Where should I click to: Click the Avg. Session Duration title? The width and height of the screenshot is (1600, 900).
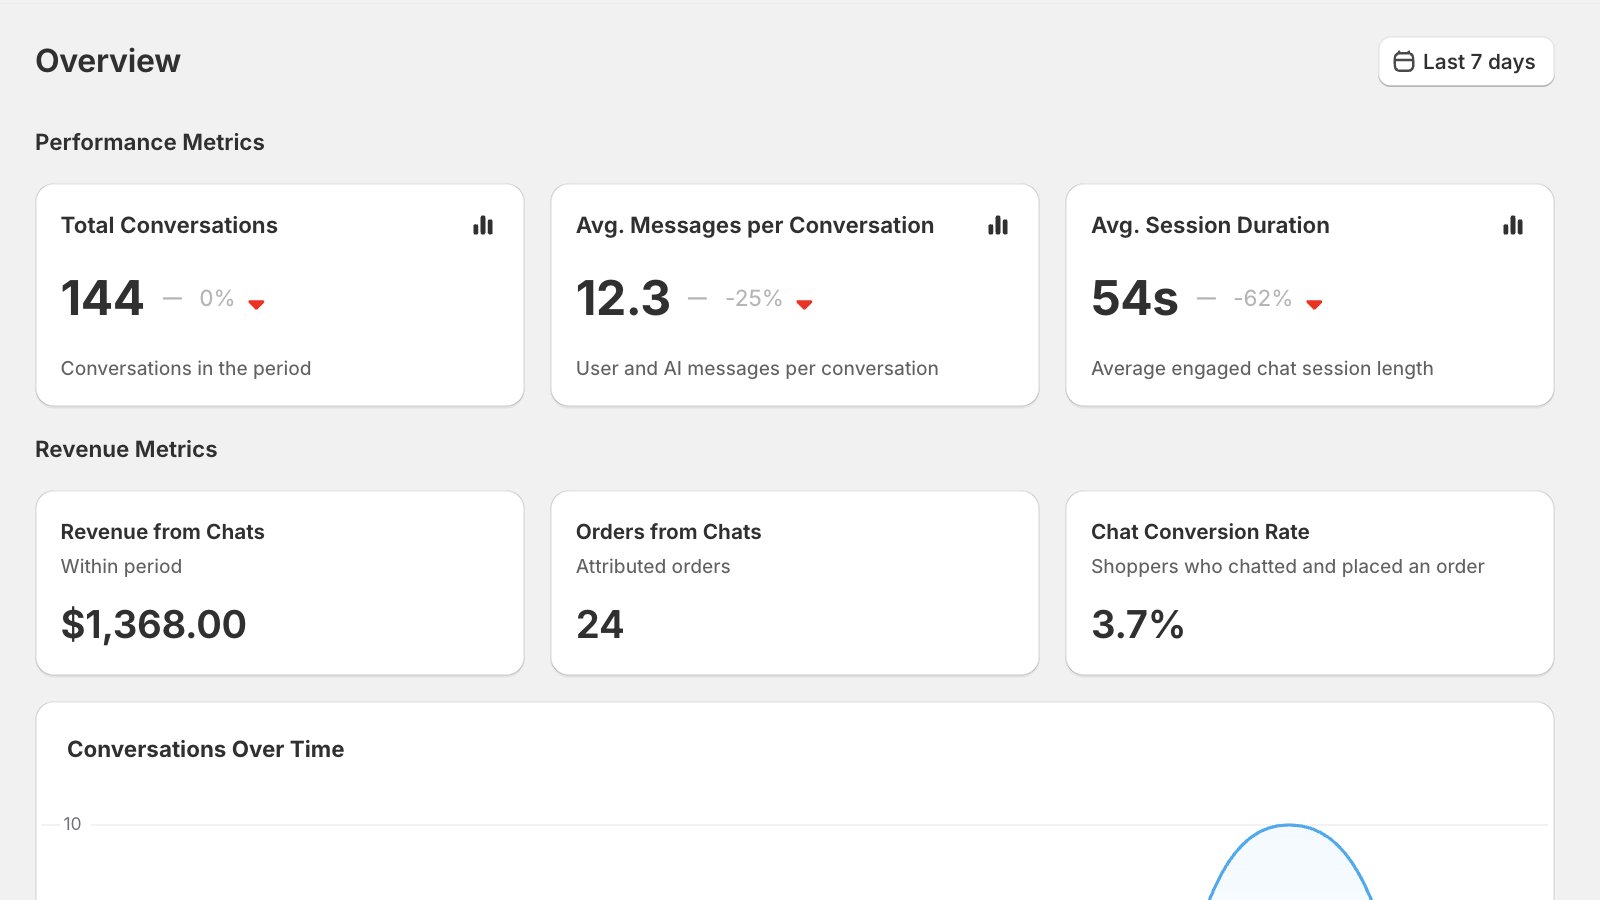click(1210, 225)
